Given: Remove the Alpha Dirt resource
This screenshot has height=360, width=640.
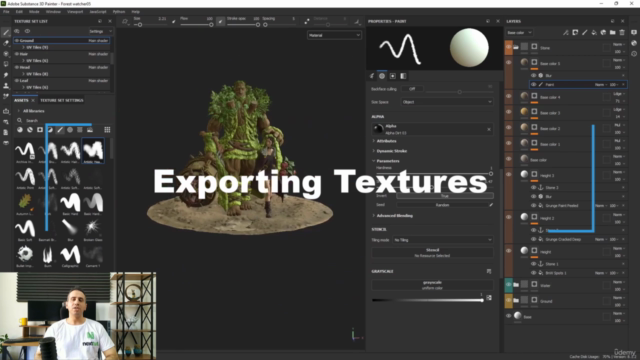Looking at the screenshot, I should pos(489,129).
